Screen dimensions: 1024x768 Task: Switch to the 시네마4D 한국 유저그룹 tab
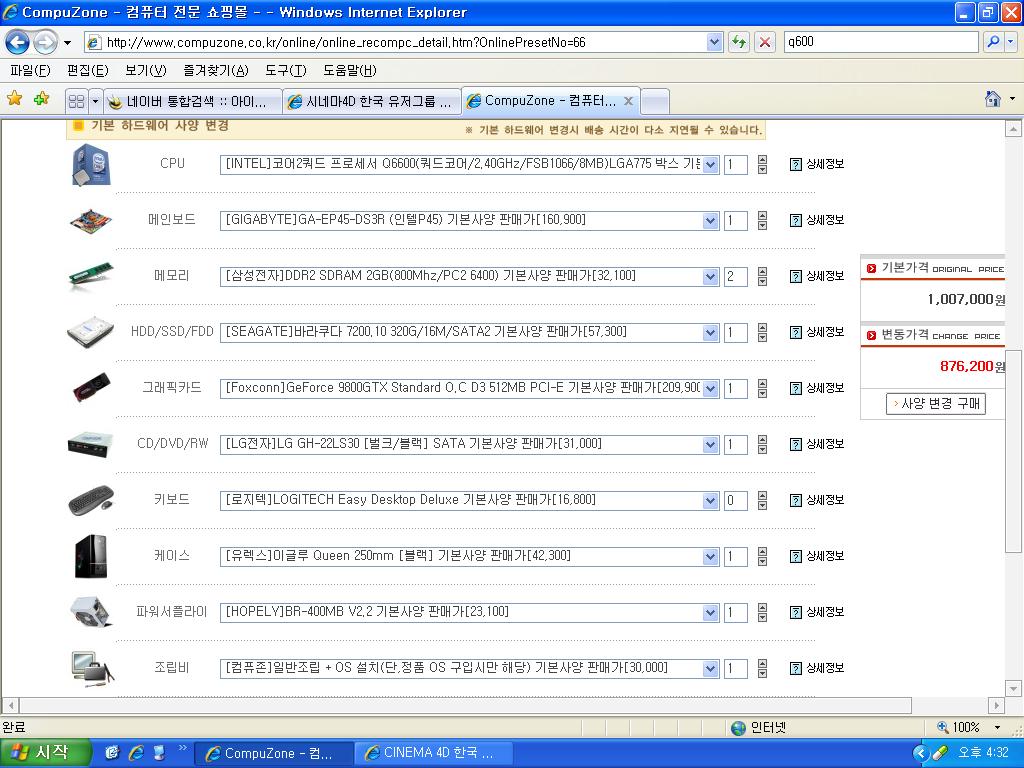pos(372,101)
